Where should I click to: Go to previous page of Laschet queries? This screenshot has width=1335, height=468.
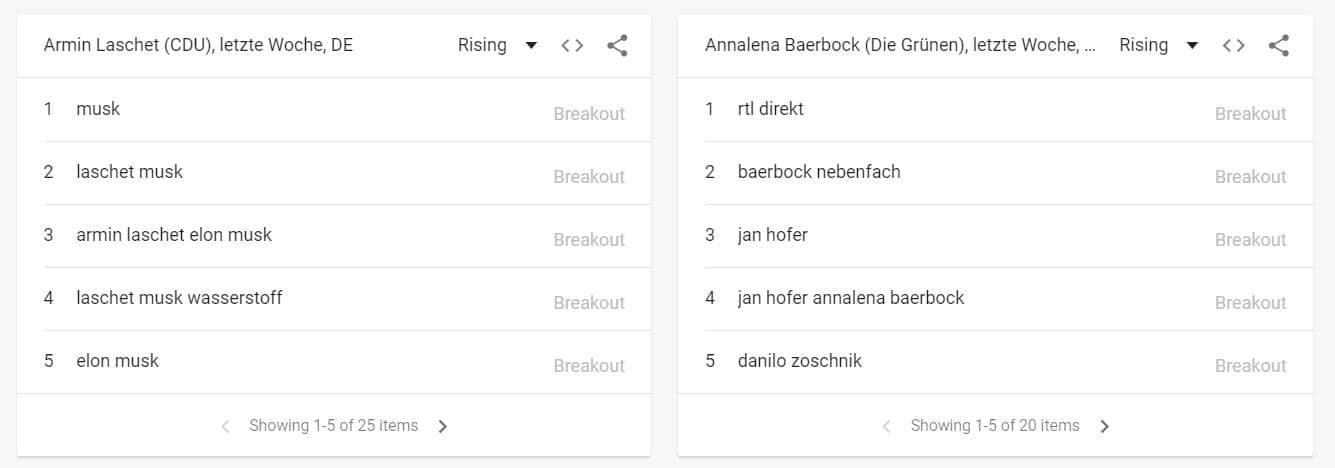pos(225,426)
